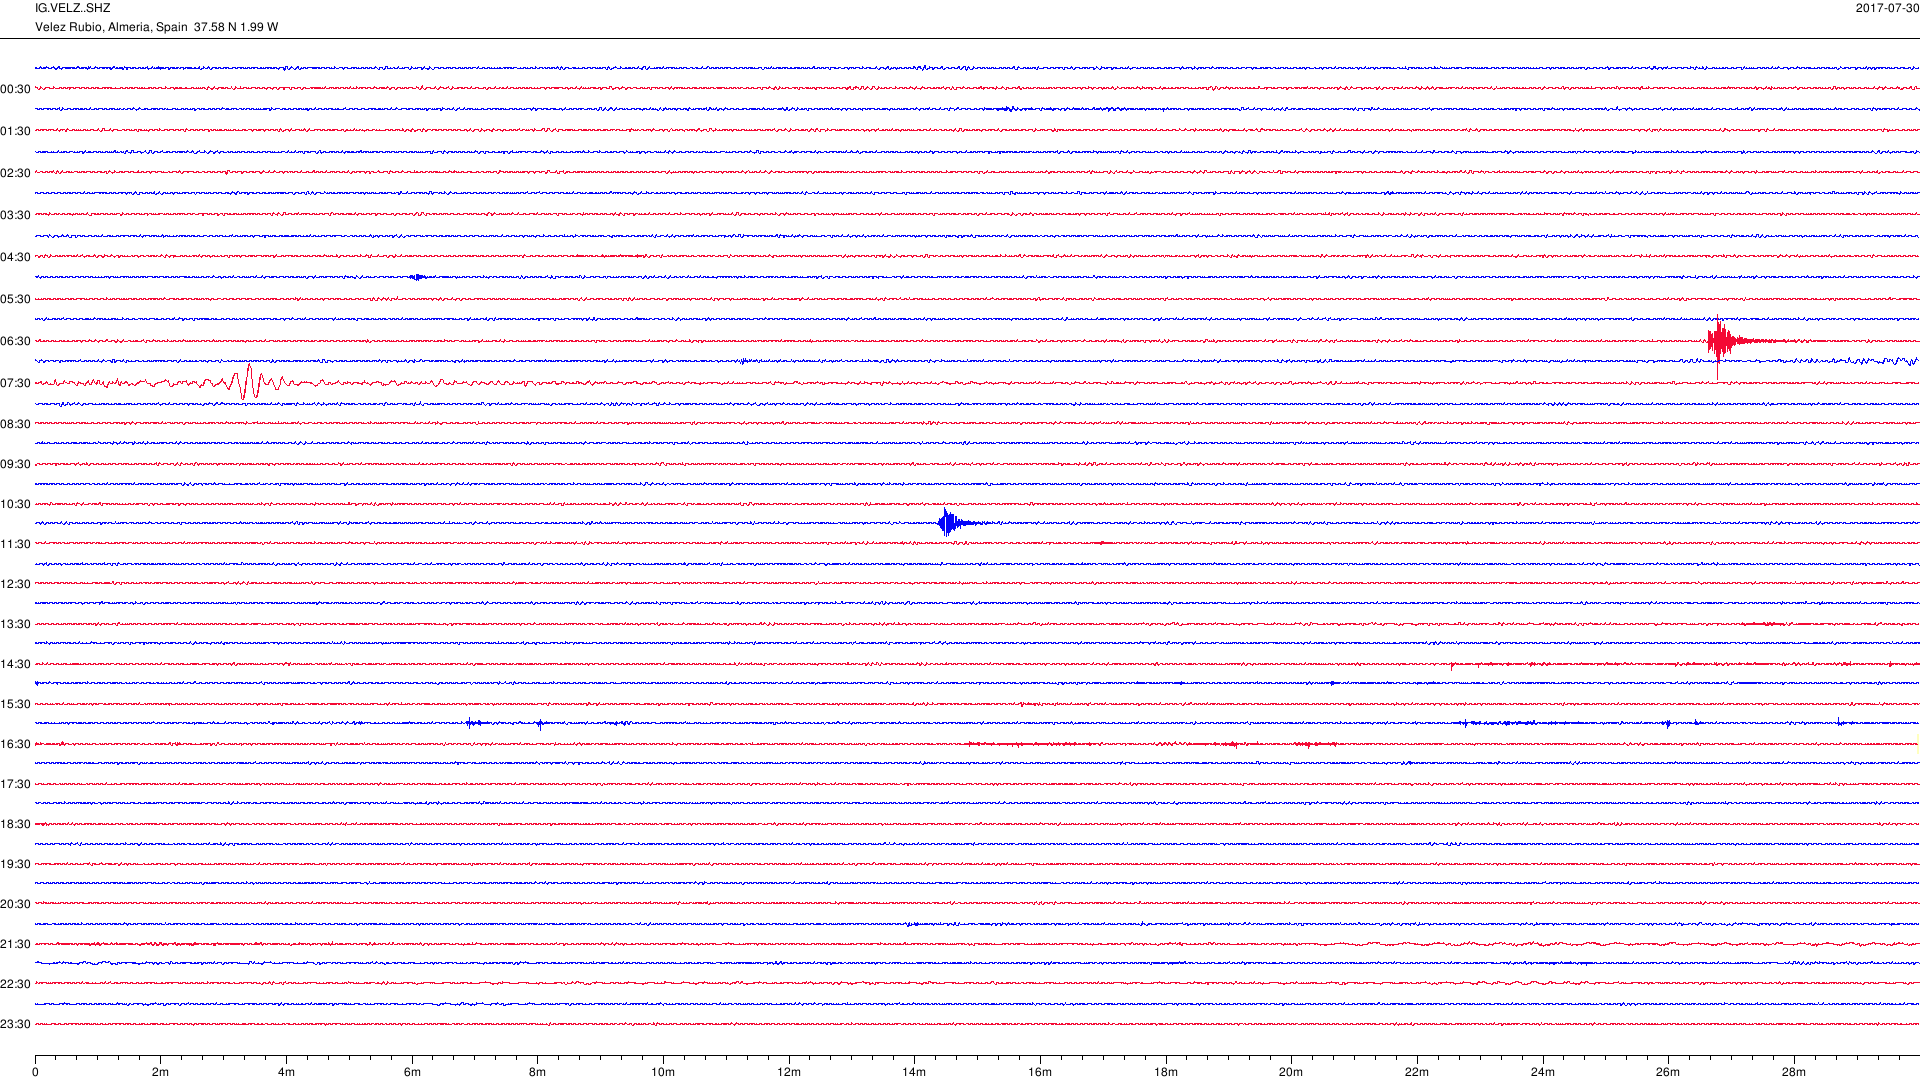Click the 12m axis label
The width and height of the screenshot is (1920, 1080).
[789, 1072]
